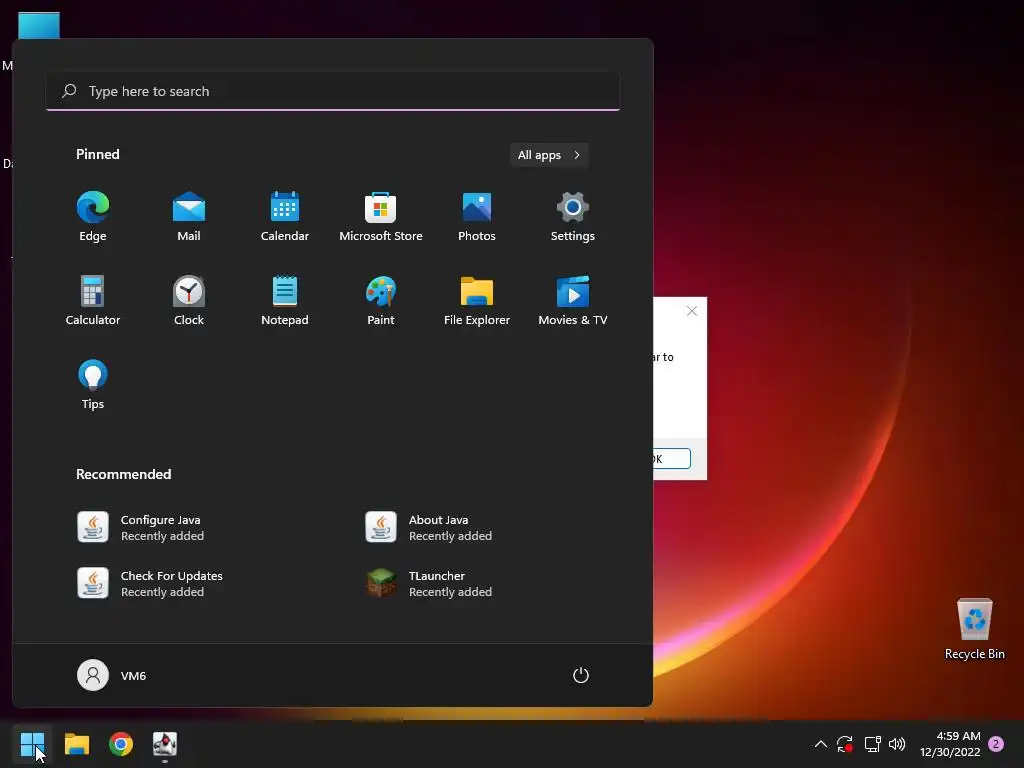The width and height of the screenshot is (1024, 768).
Task: Select the Recycle Bin desktop icon
Action: (x=974, y=629)
